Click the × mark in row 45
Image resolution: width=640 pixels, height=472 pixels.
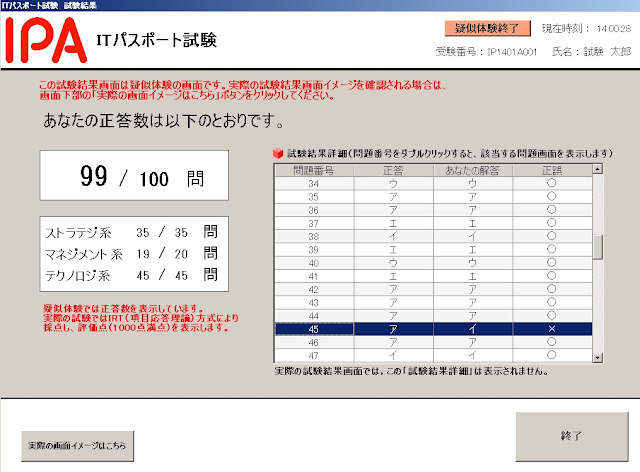(x=552, y=329)
